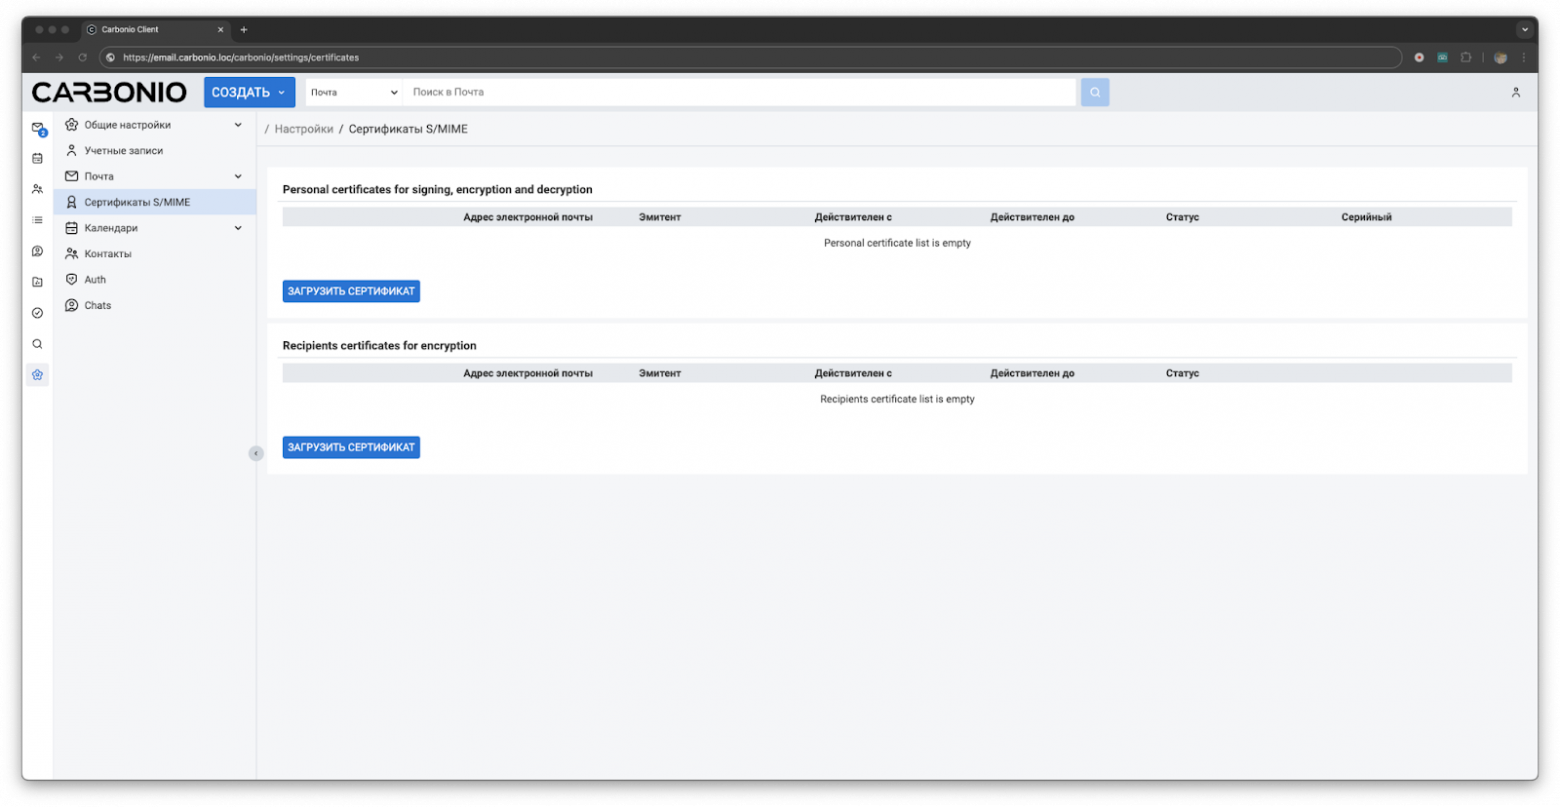1560x807 pixels.
Task: Click the browser address bar URL
Action: coord(241,58)
